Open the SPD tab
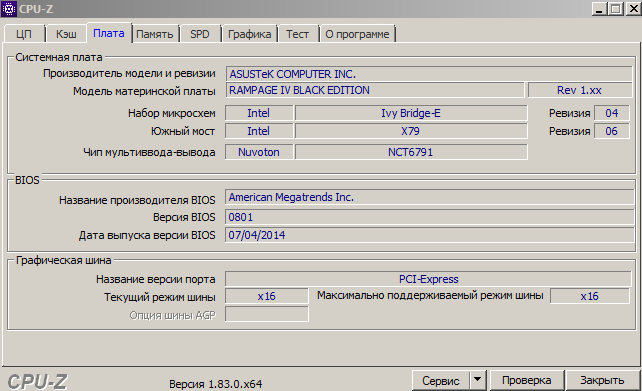Viewport: 642px width, 391px height. pyautogui.click(x=200, y=34)
